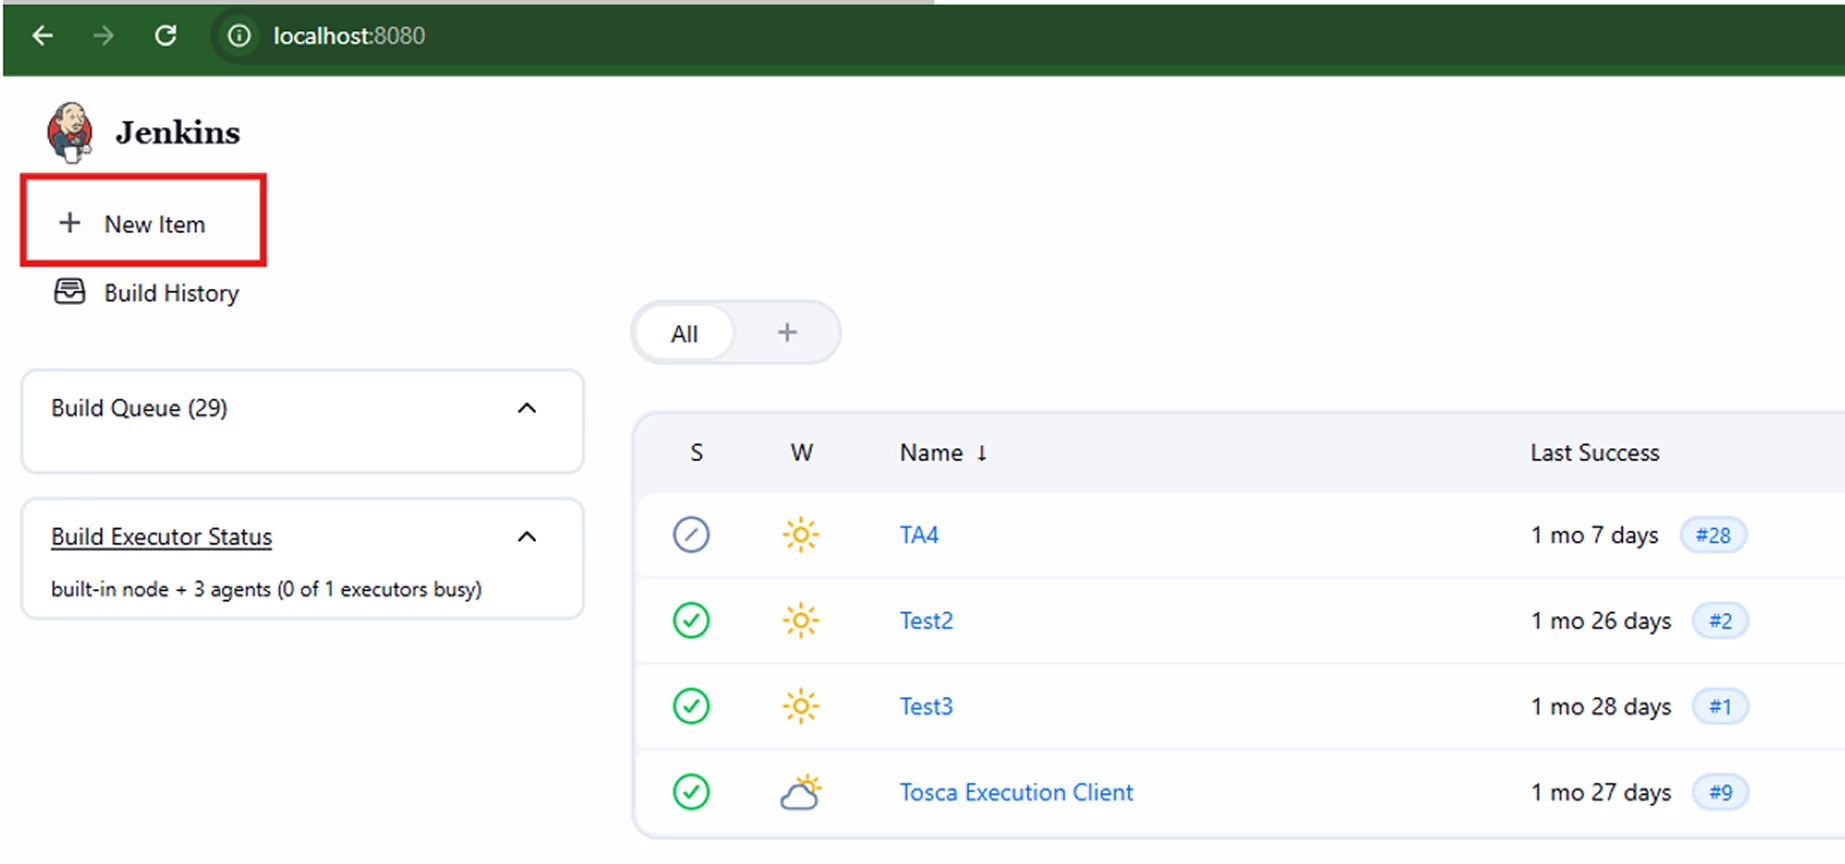This screenshot has width=1845, height=864.
Task: Click the TA4 sunny weather icon
Action: [x=800, y=535]
